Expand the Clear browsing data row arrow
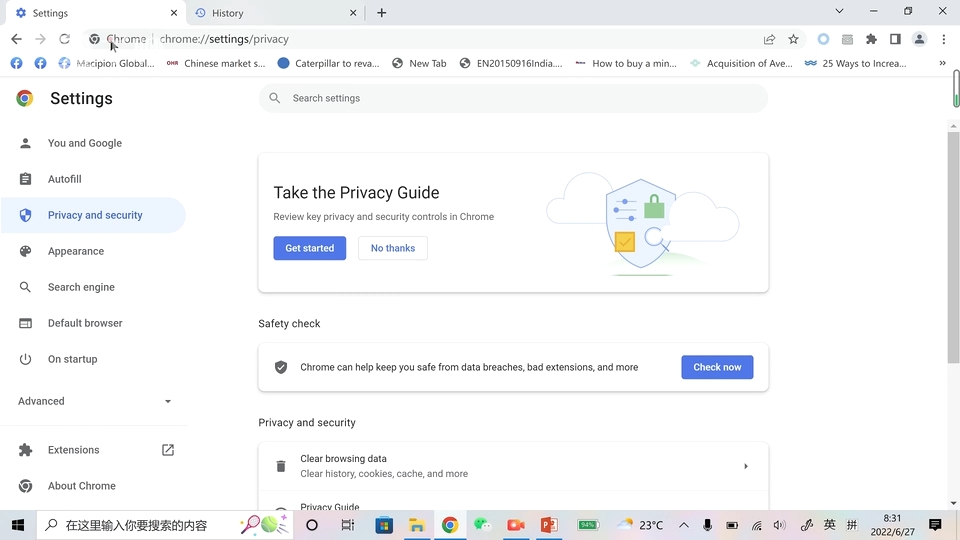 click(745, 466)
